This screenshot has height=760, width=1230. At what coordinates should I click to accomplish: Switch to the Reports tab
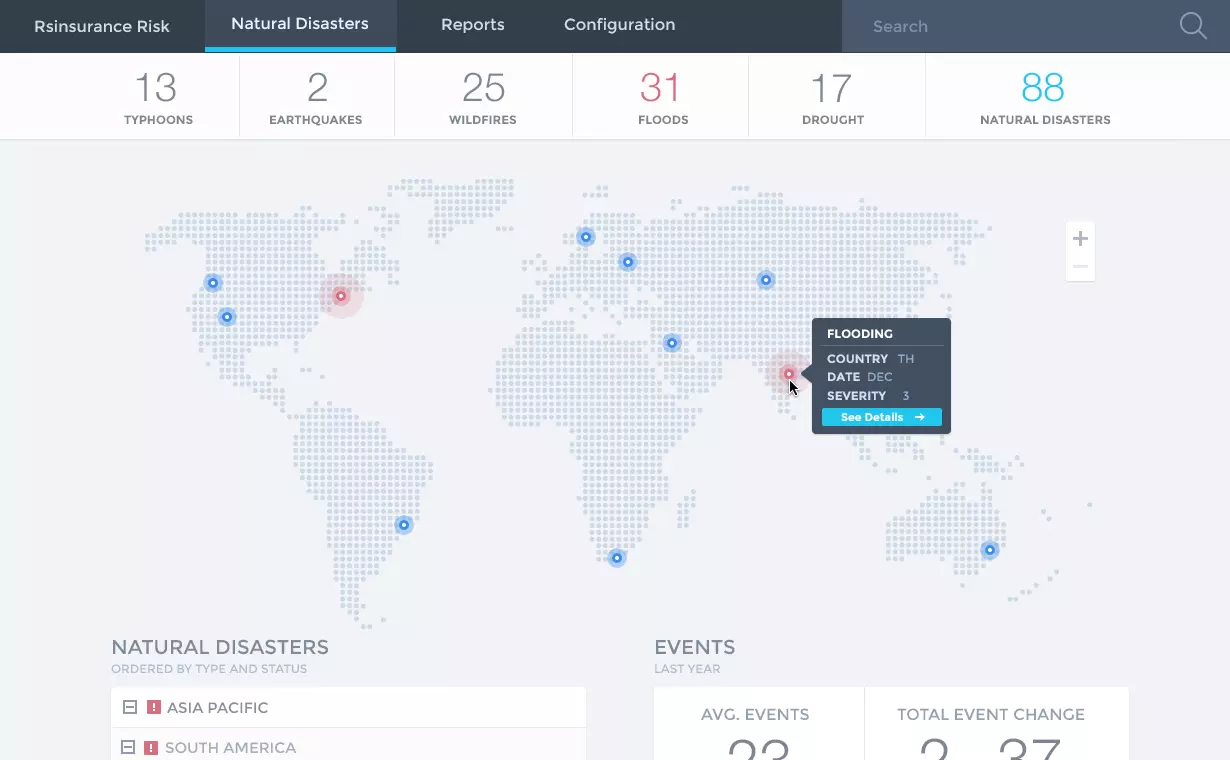pyautogui.click(x=472, y=25)
